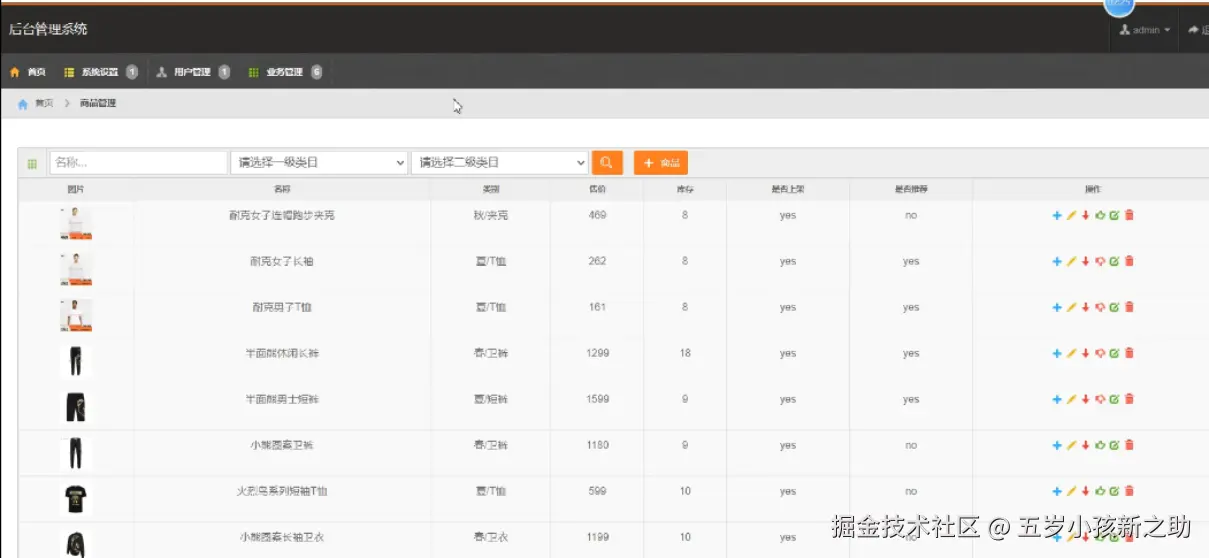The width and height of the screenshot is (1209, 558).
Task: Focus the 名称 search input field
Action: pos(139,162)
